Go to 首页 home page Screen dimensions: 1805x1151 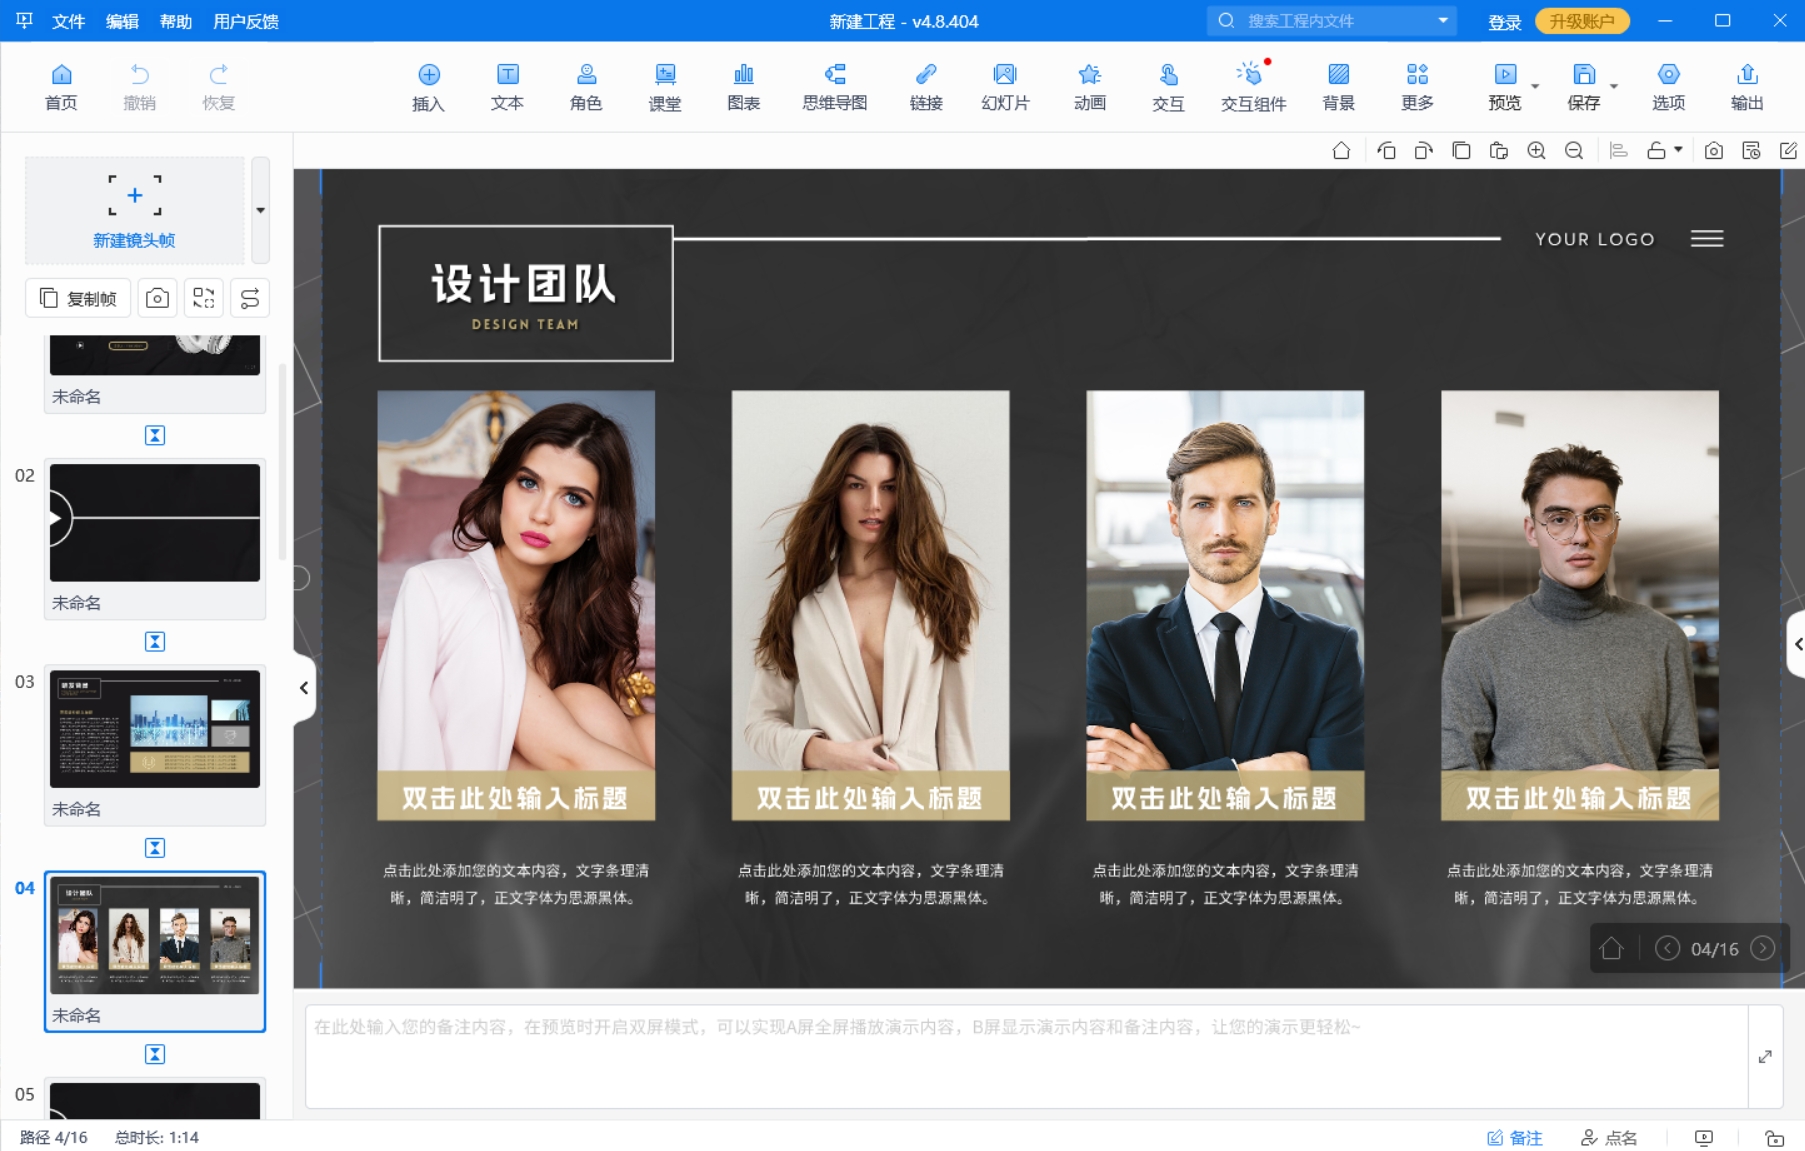(x=61, y=87)
